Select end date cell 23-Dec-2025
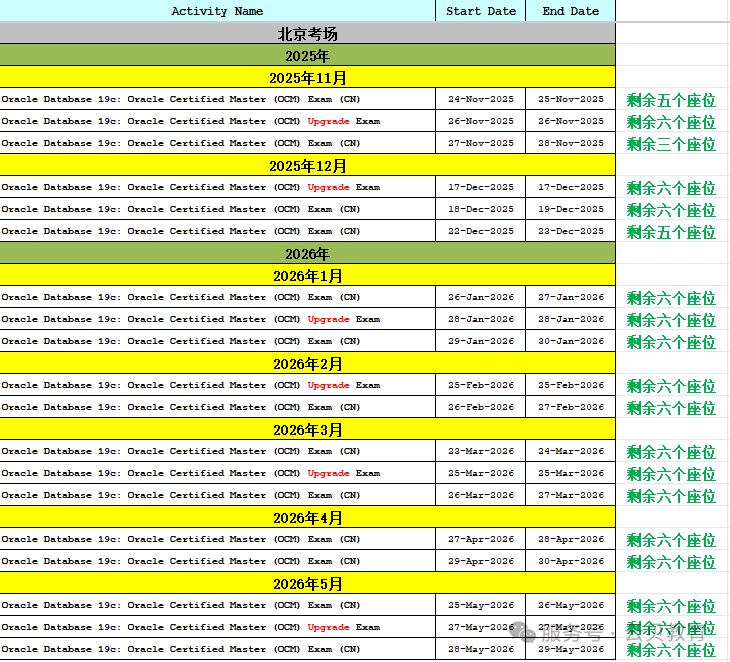The height and width of the screenshot is (662, 730). pos(570,231)
